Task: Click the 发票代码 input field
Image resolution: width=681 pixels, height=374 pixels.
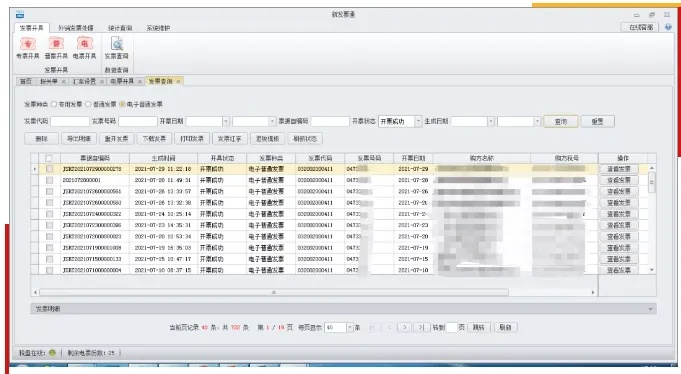Action: click(69, 121)
